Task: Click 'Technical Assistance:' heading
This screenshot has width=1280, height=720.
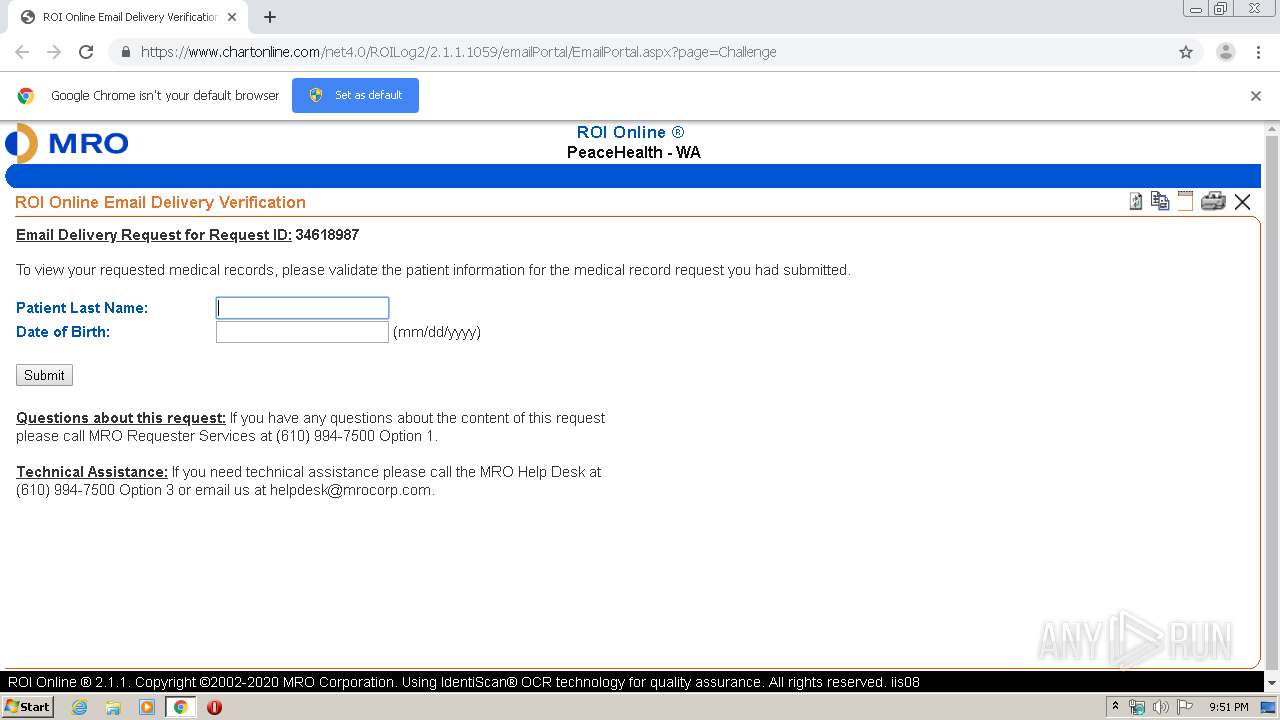Action: pos(92,472)
